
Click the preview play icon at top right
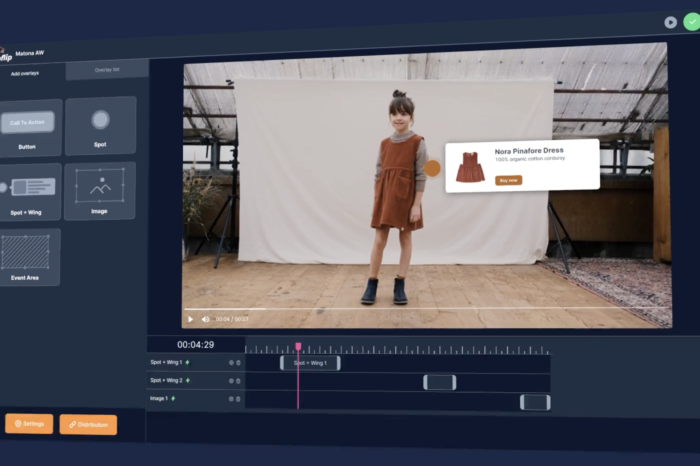pyautogui.click(x=670, y=22)
